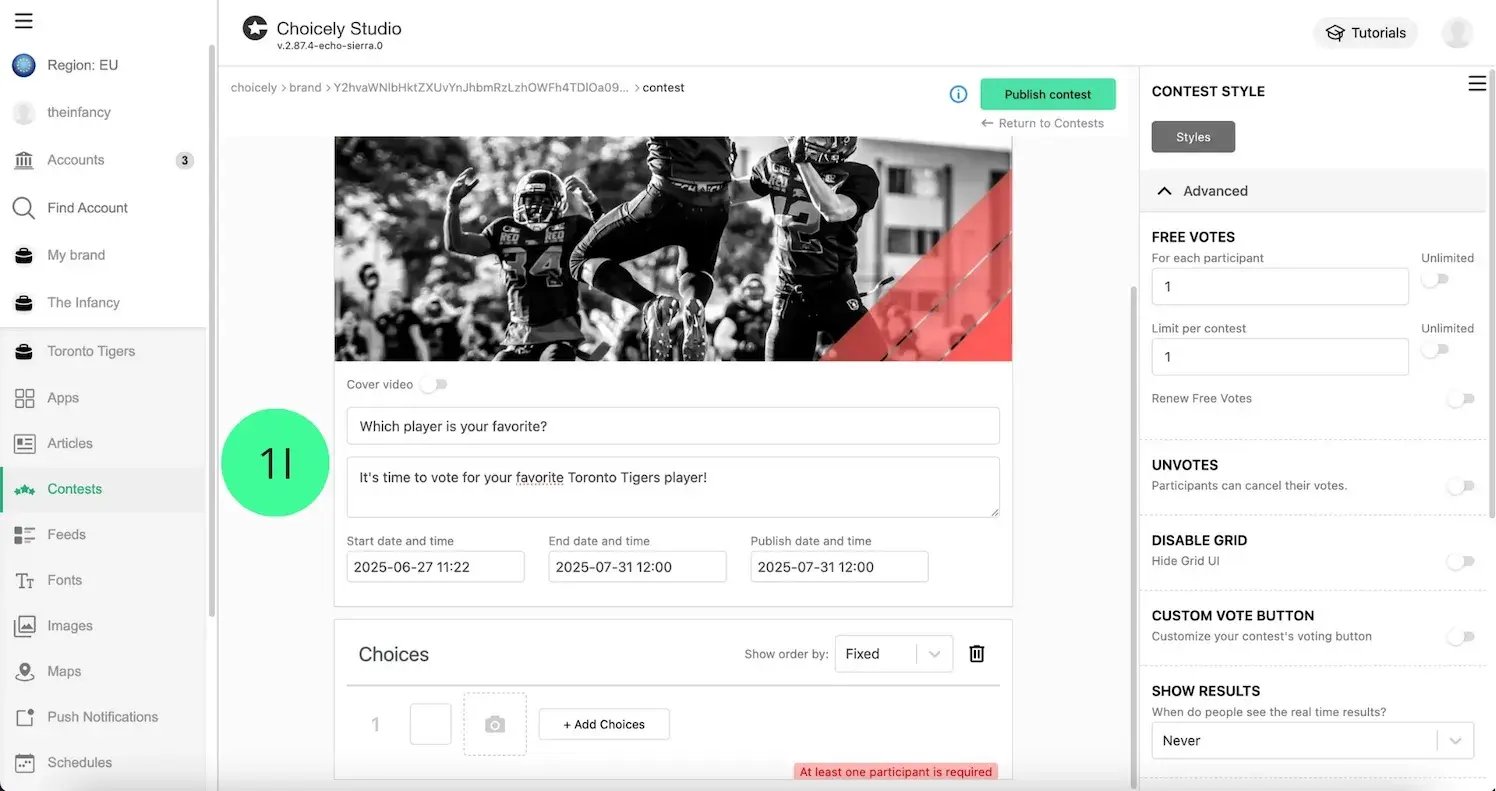This screenshot has width=1496, height=791.
Task: Click the Choicely Studio logo
Action: (x=255, y=28)
